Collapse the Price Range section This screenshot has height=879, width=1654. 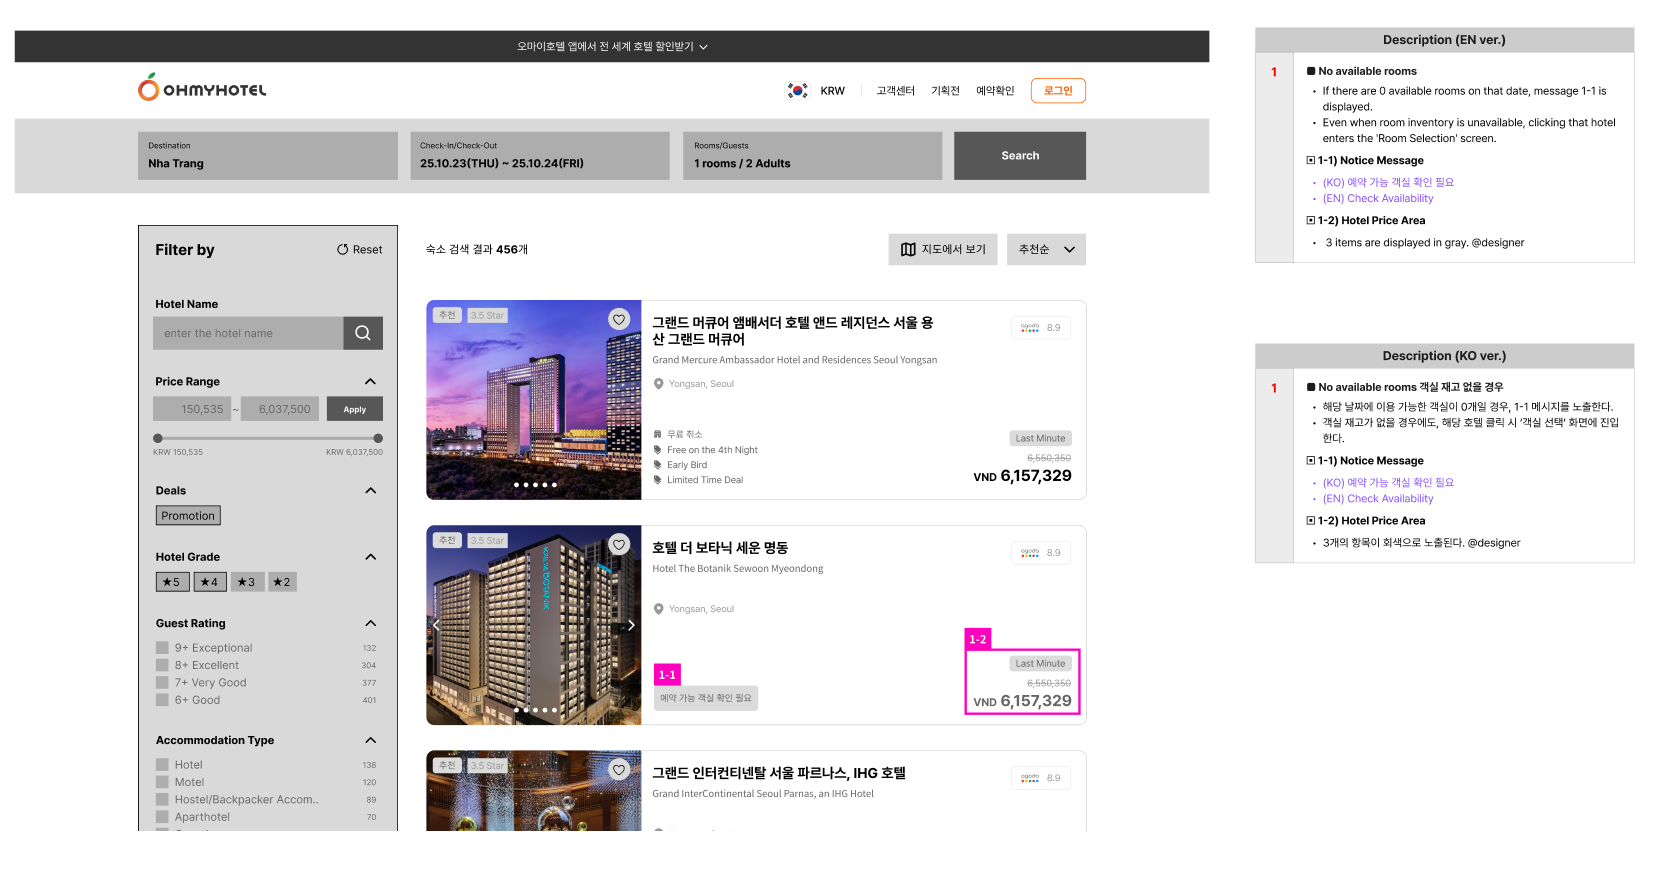click(x=370, y=382)
